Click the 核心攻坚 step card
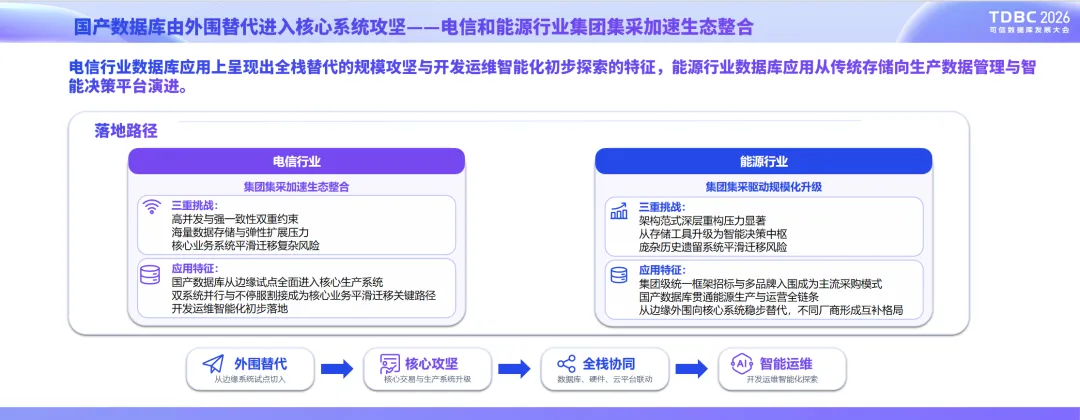1080x420 pixels. pyautogui.click(x=428, y=369)
